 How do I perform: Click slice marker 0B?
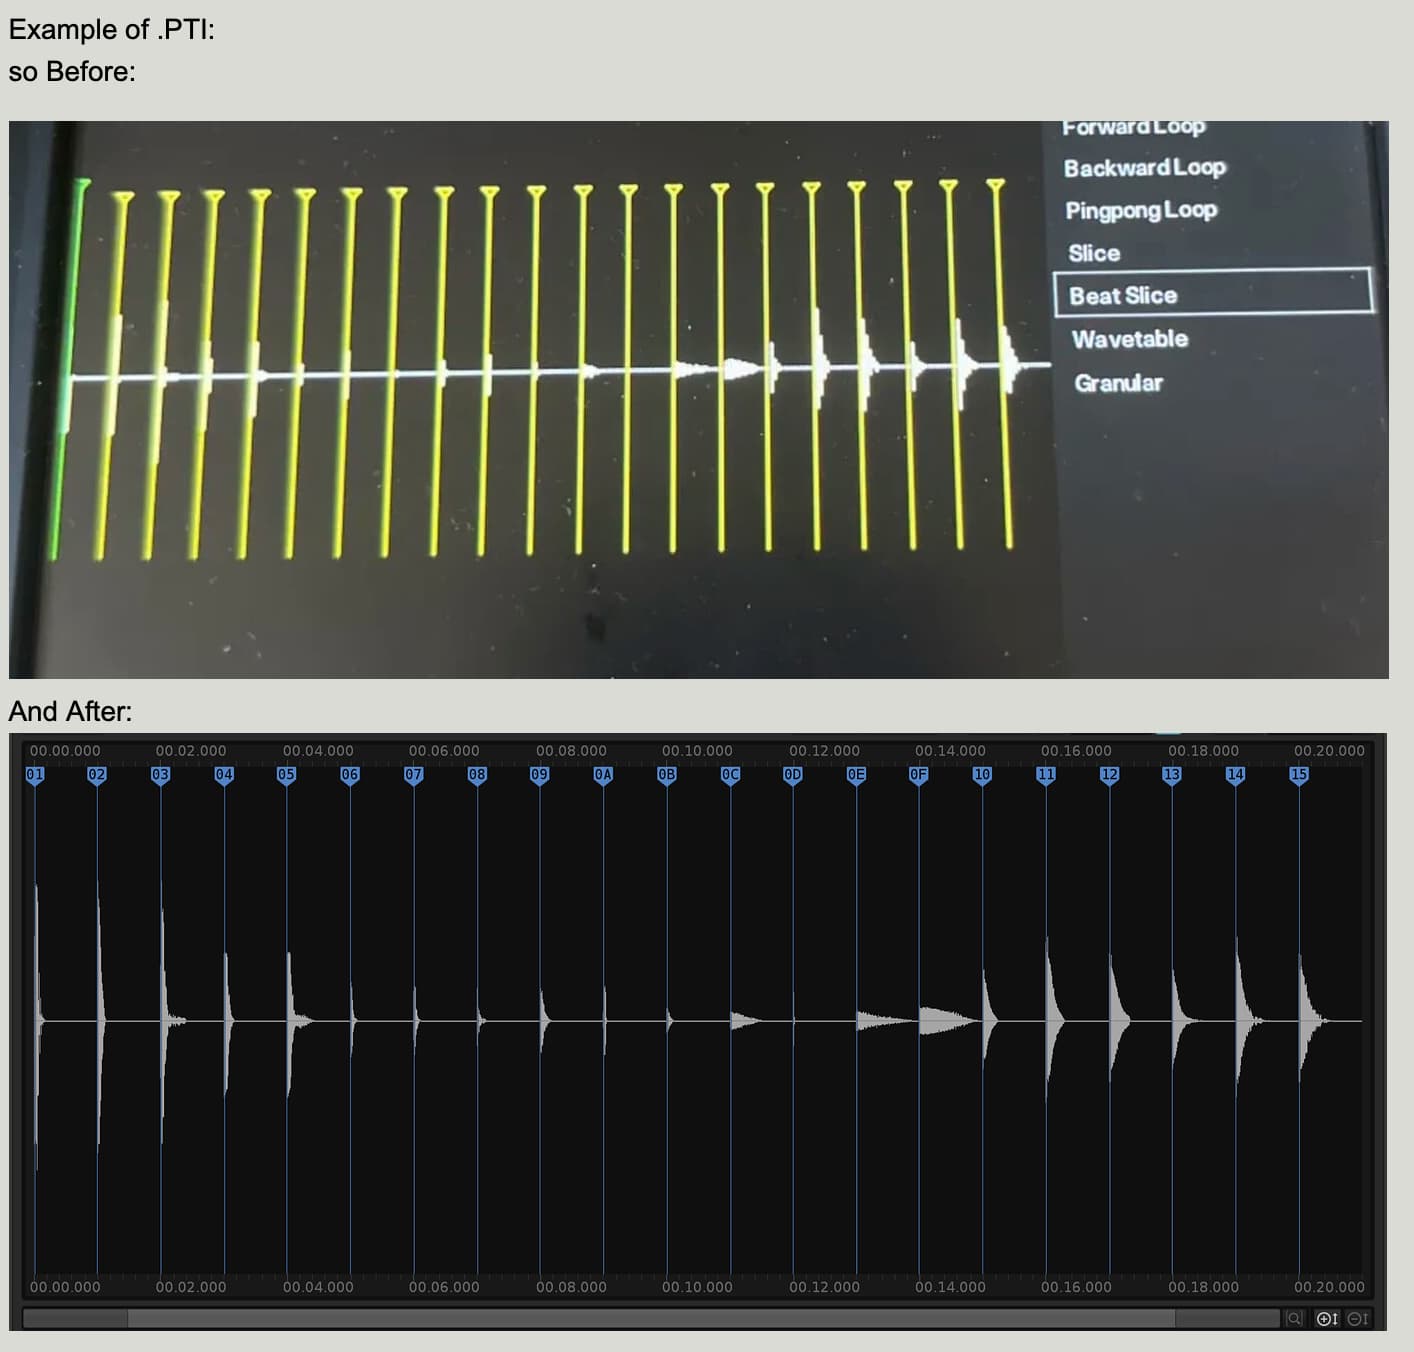[x=666, y=775]
